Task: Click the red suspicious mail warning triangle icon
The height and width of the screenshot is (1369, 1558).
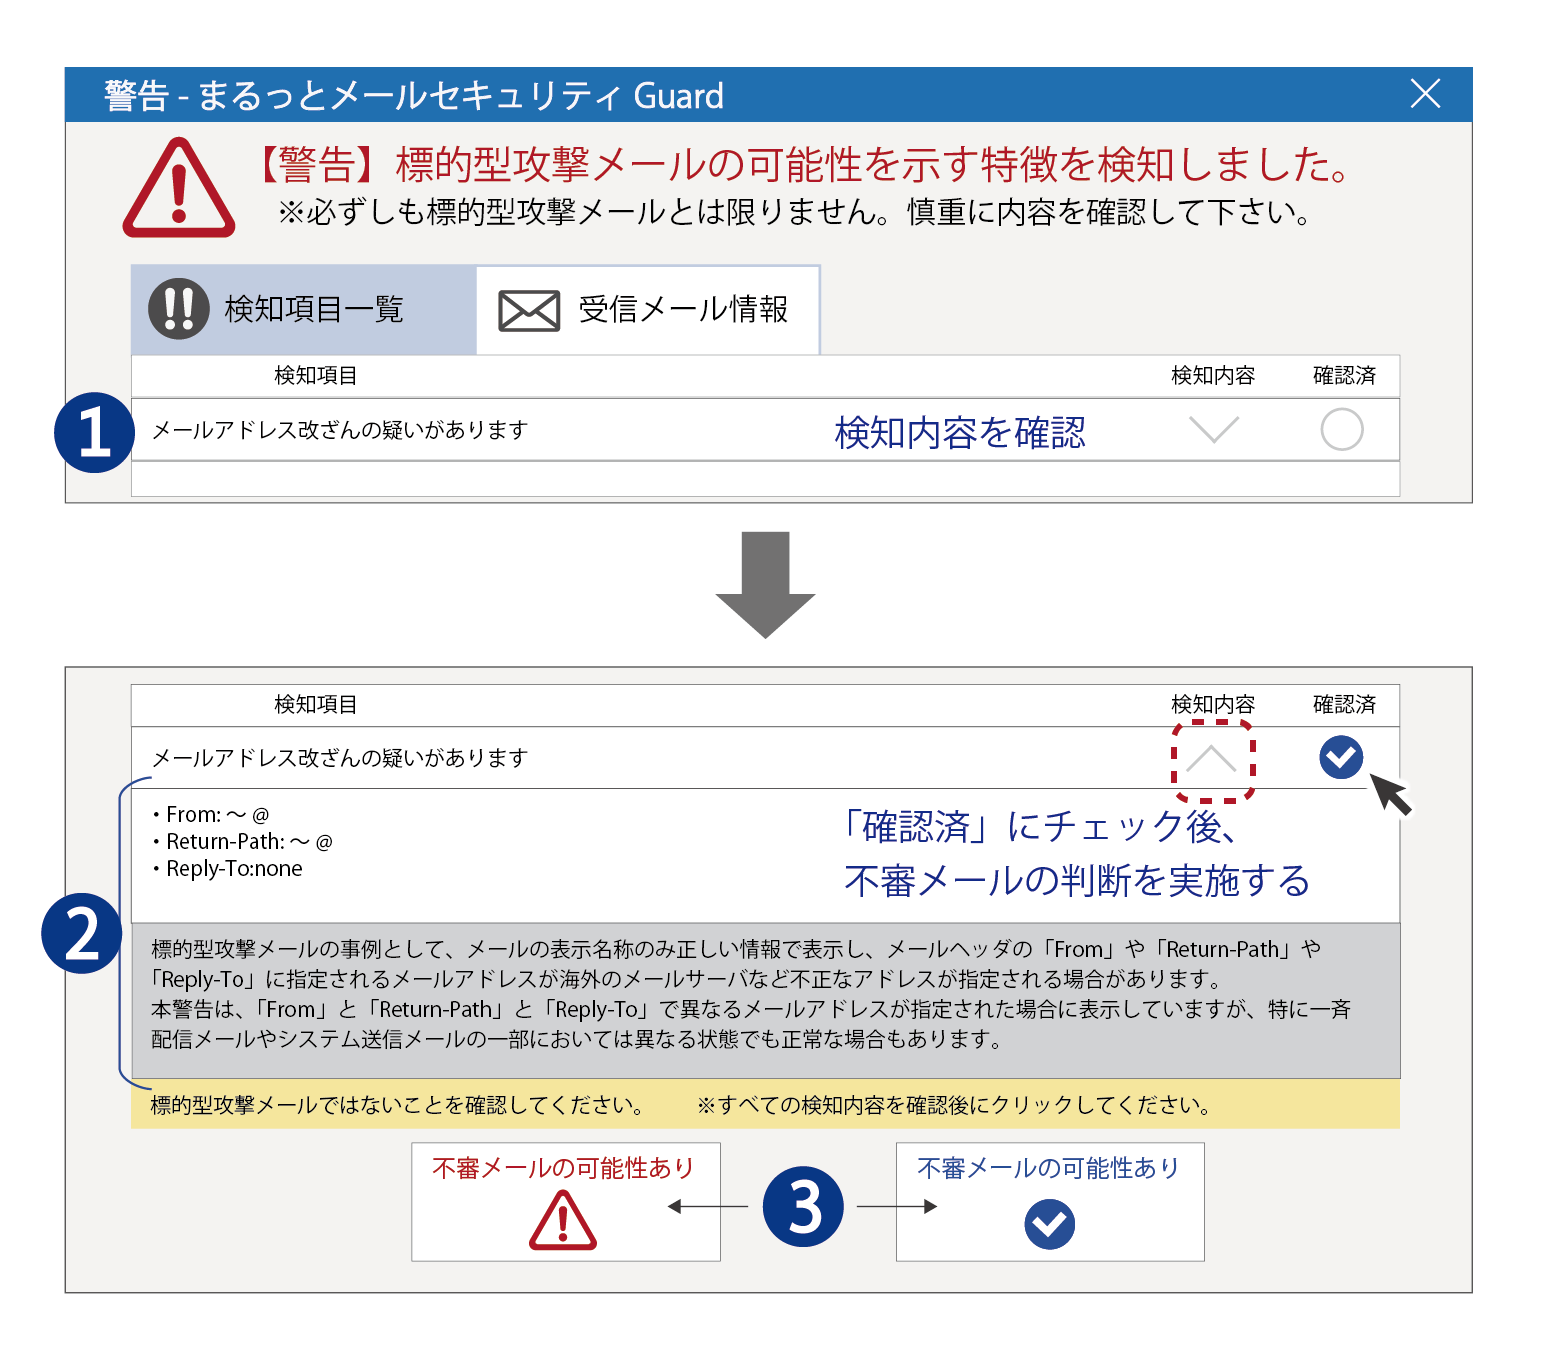Action: 563,1223
